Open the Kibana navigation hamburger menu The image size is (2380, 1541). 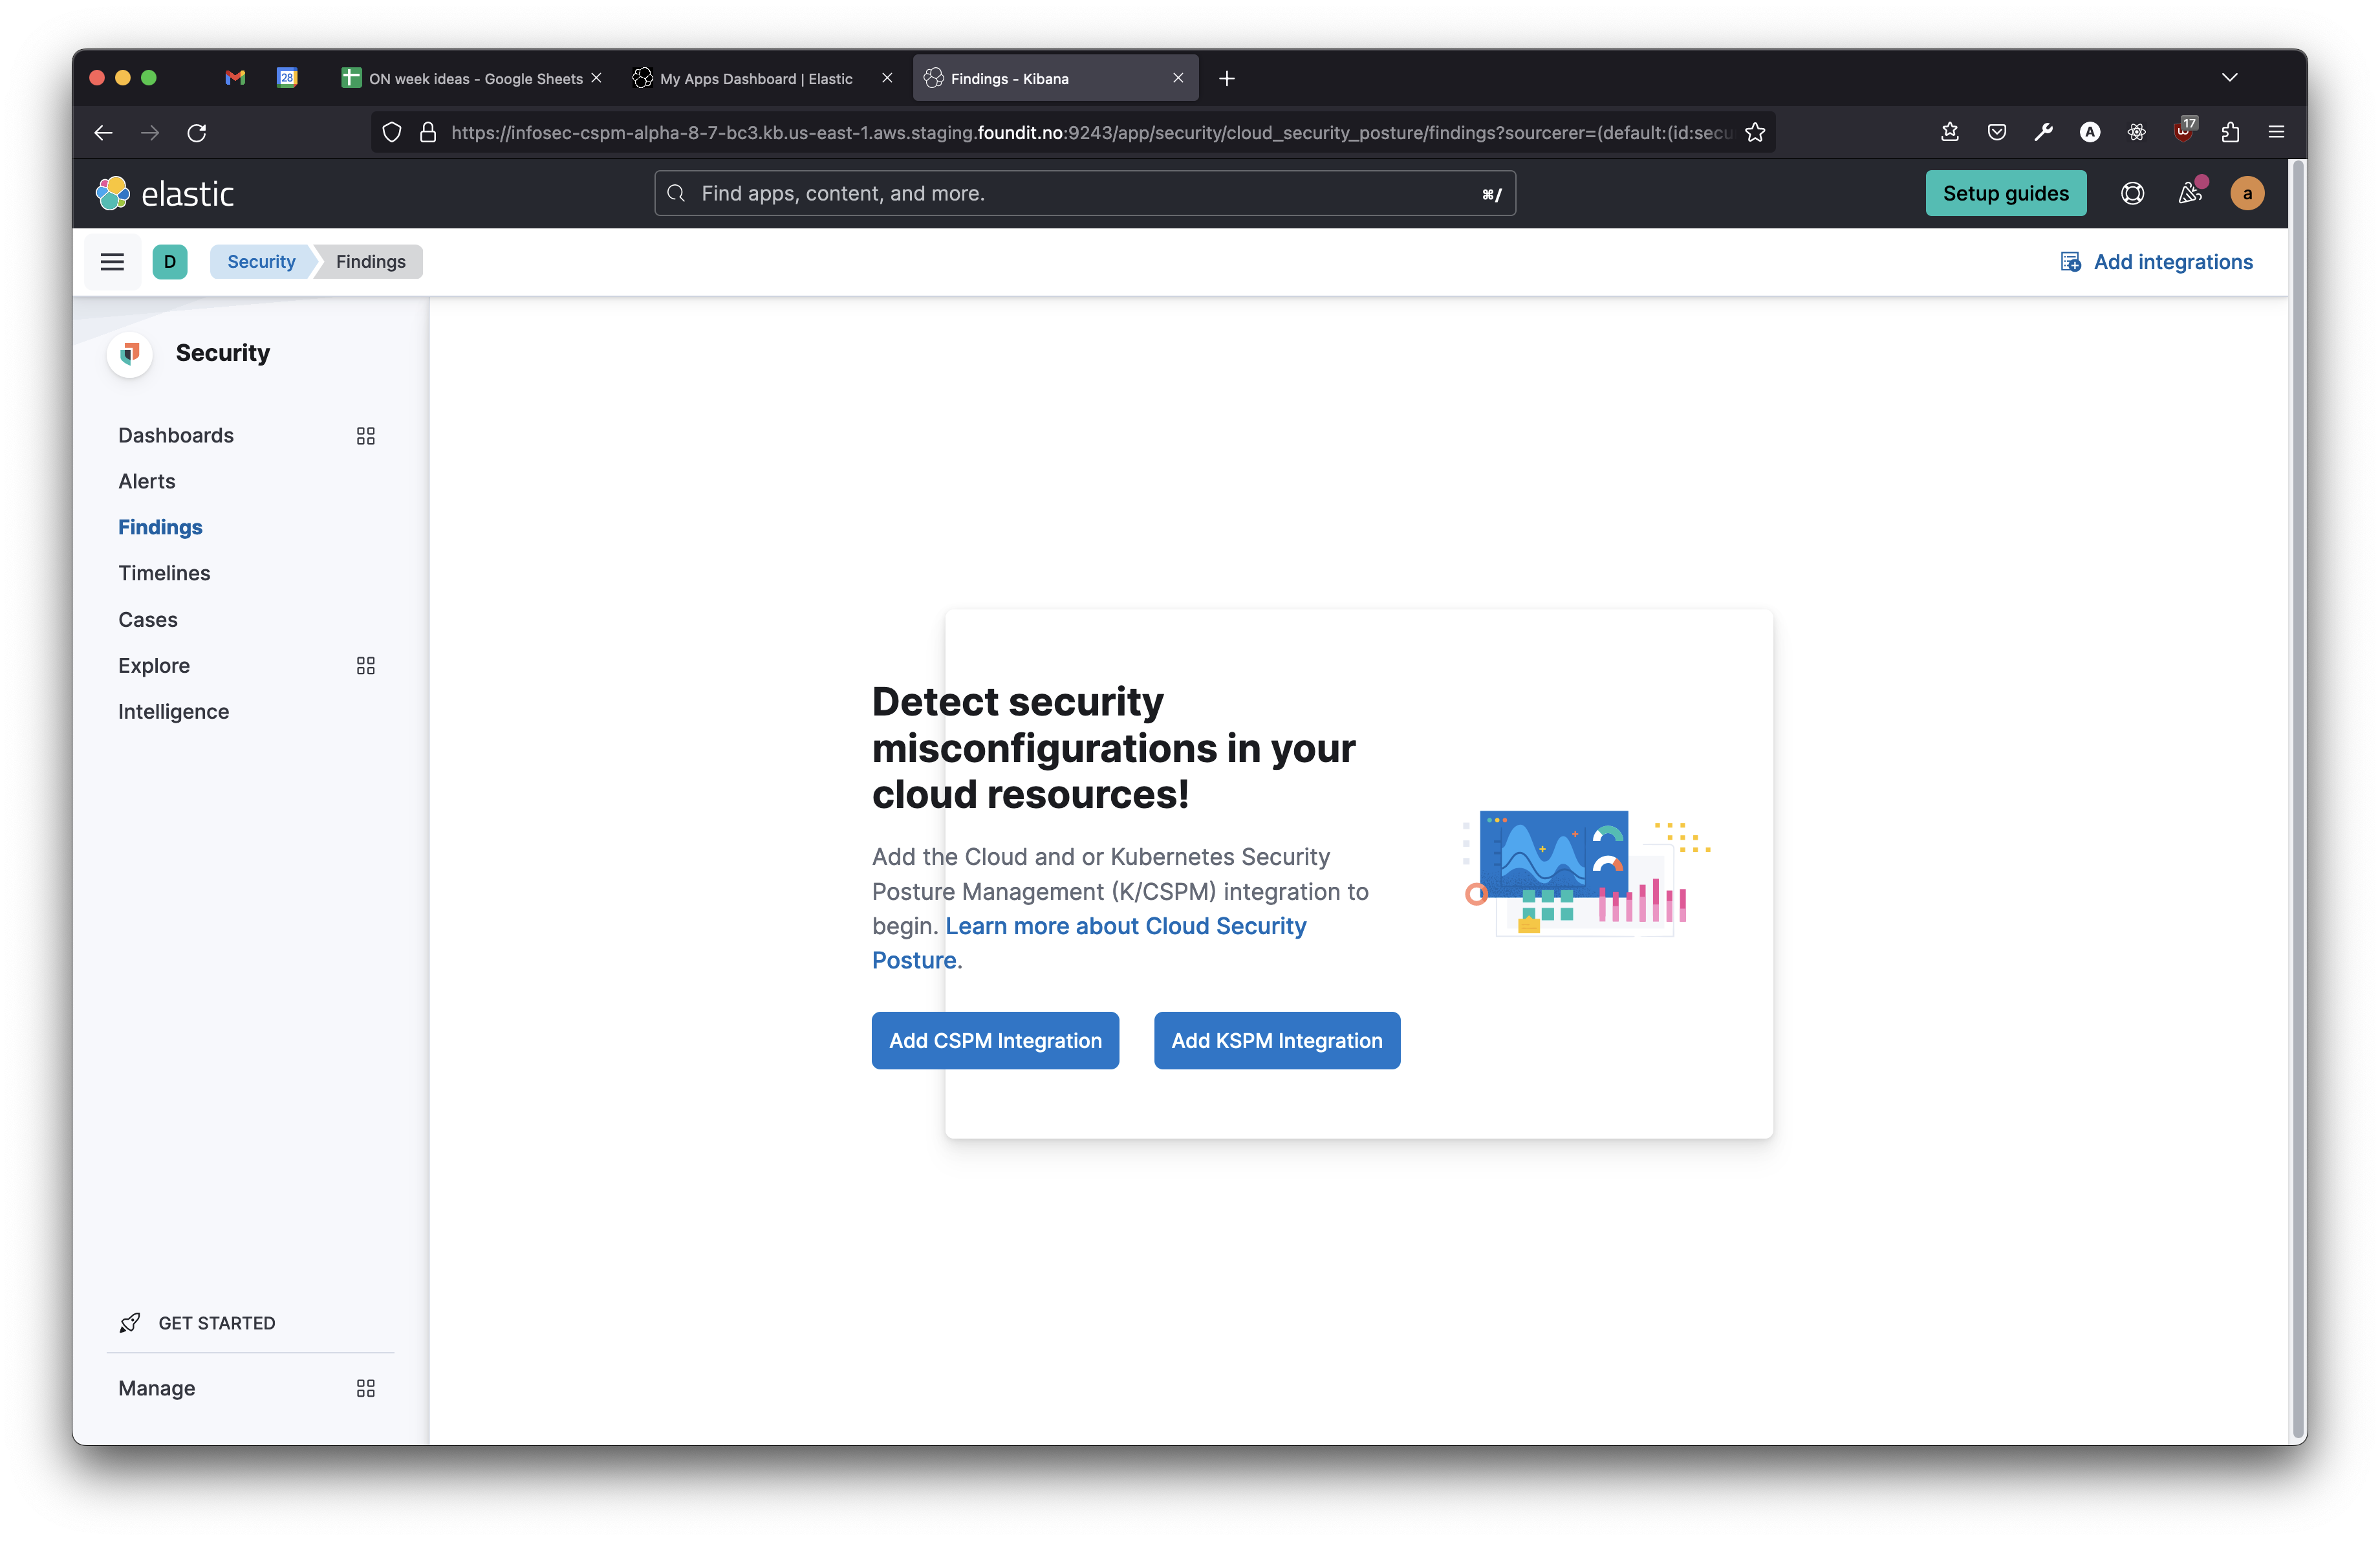tap(111, 261)
